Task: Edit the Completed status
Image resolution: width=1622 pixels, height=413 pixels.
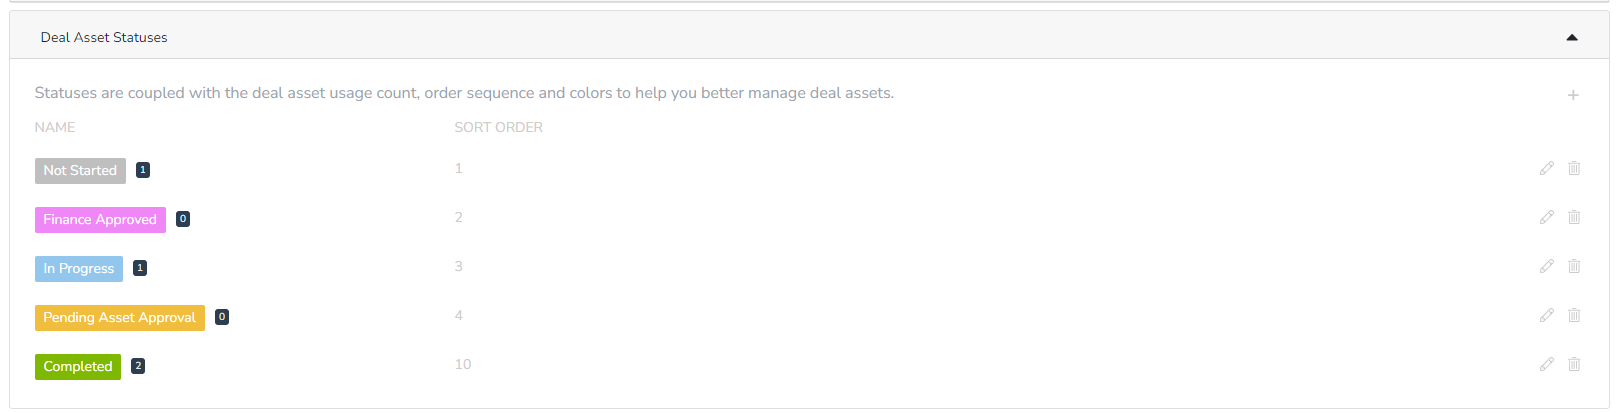Action: 1546,364
